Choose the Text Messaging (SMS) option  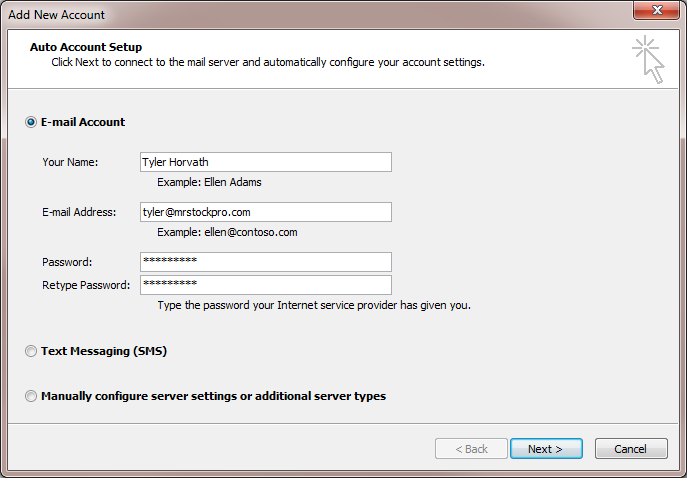[31, 352]
